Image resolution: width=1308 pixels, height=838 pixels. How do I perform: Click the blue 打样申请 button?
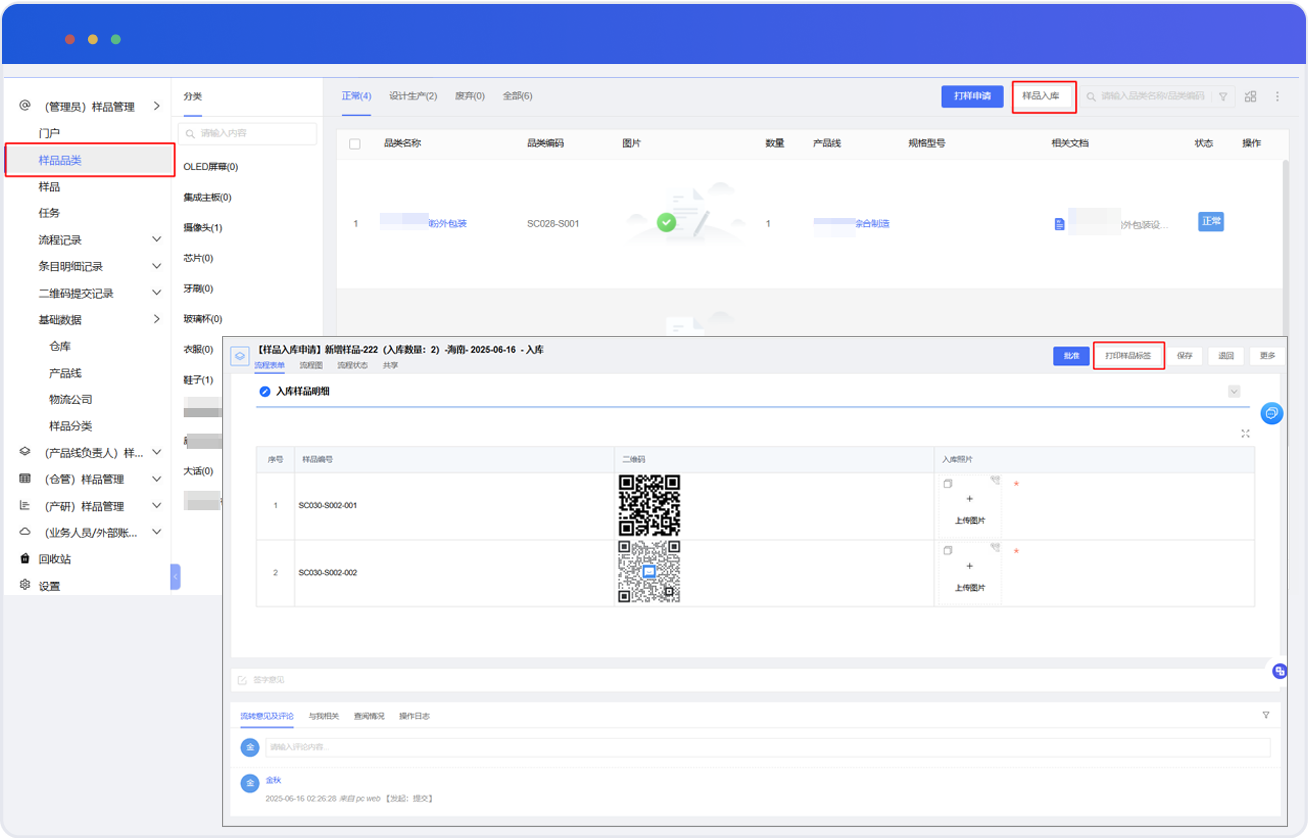(971, 96)
